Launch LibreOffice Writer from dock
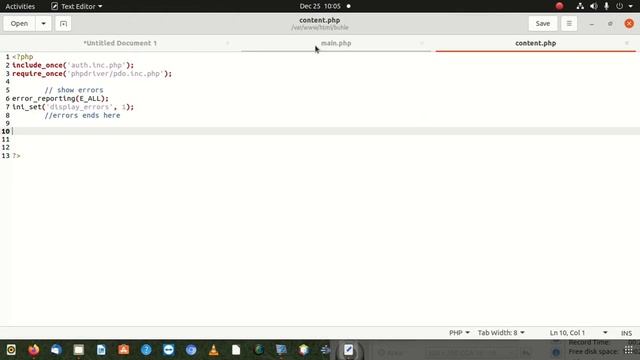 click(x=101, y=350)
